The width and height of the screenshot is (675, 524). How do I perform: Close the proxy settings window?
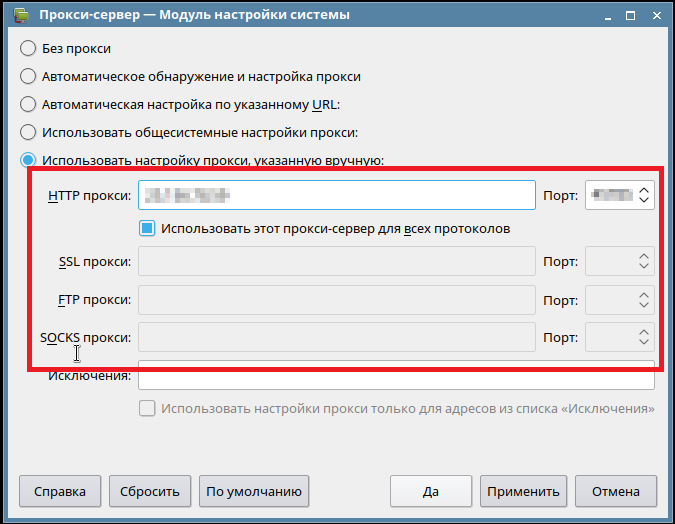[x=657, y=16]
